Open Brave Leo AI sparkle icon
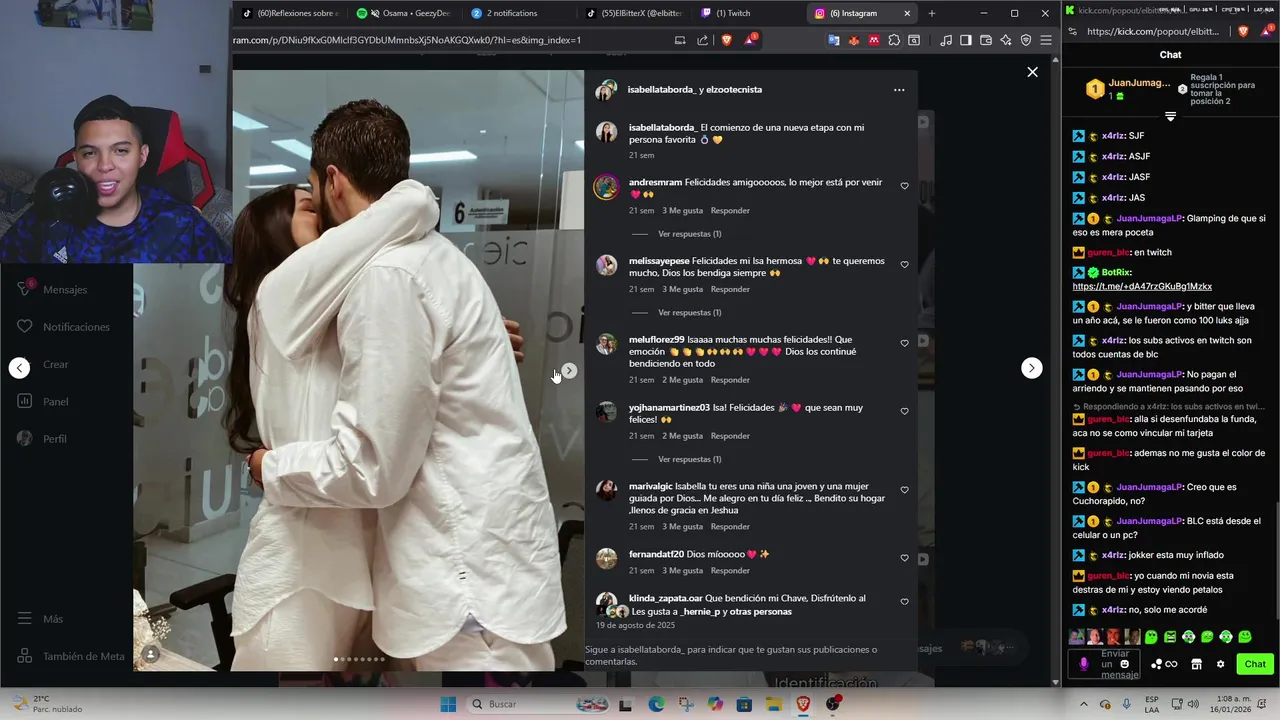The image size is (1280, 720). 1006,40
